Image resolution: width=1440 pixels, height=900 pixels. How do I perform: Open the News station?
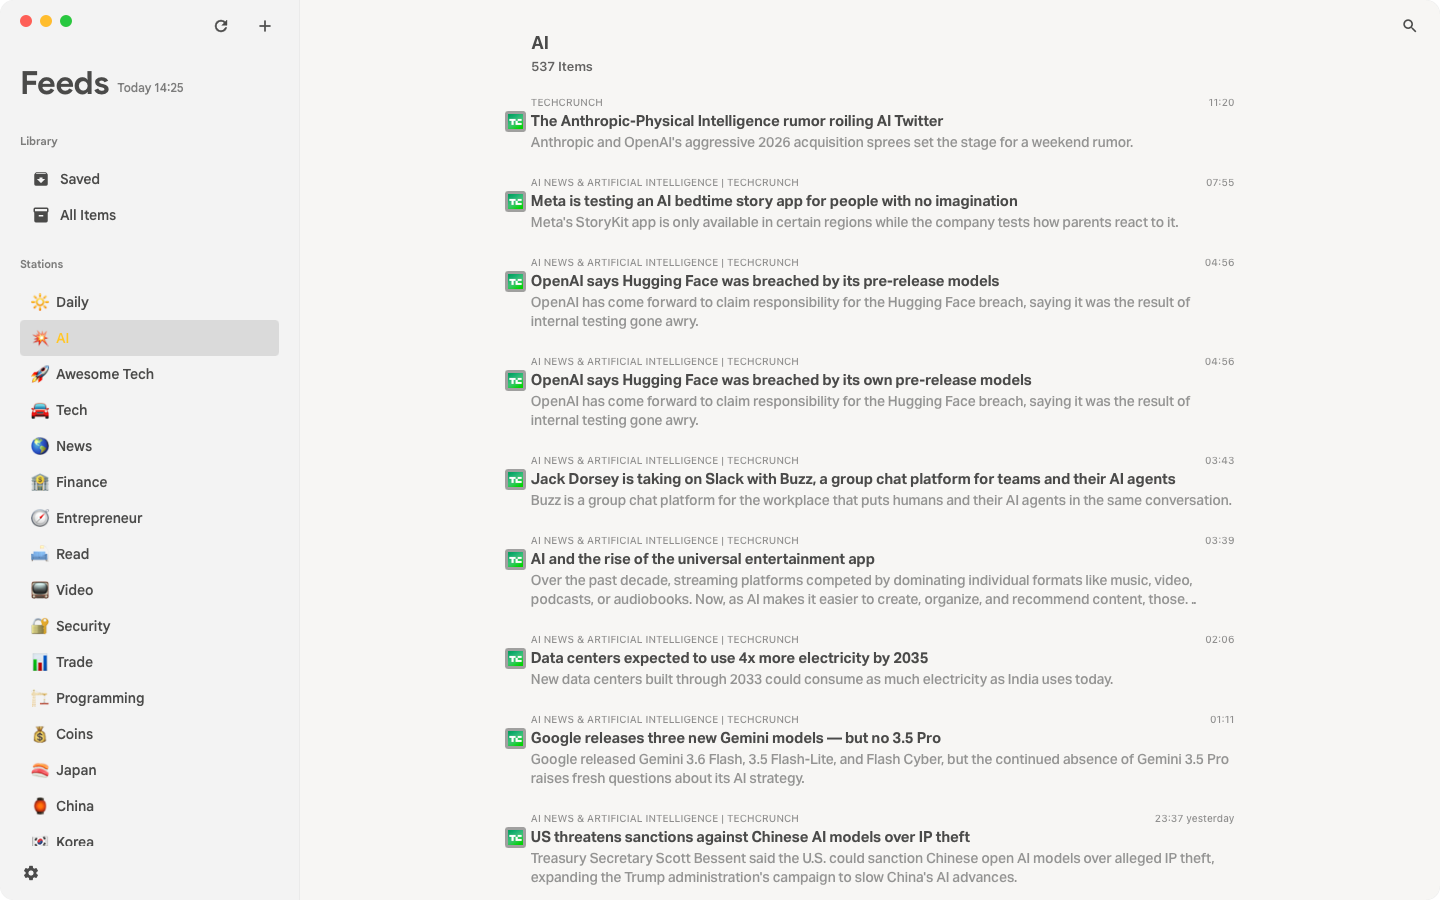coord(149,446)
